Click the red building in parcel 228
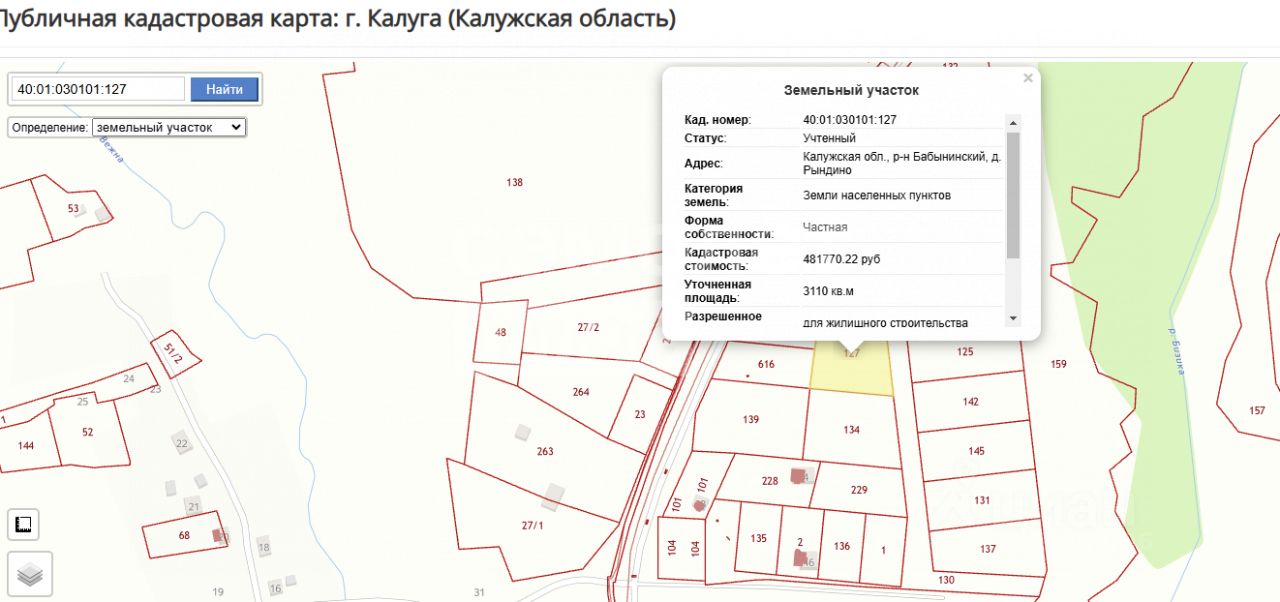Image resolution: width=1280 pixels, height=602 pixels. (798, 476)
